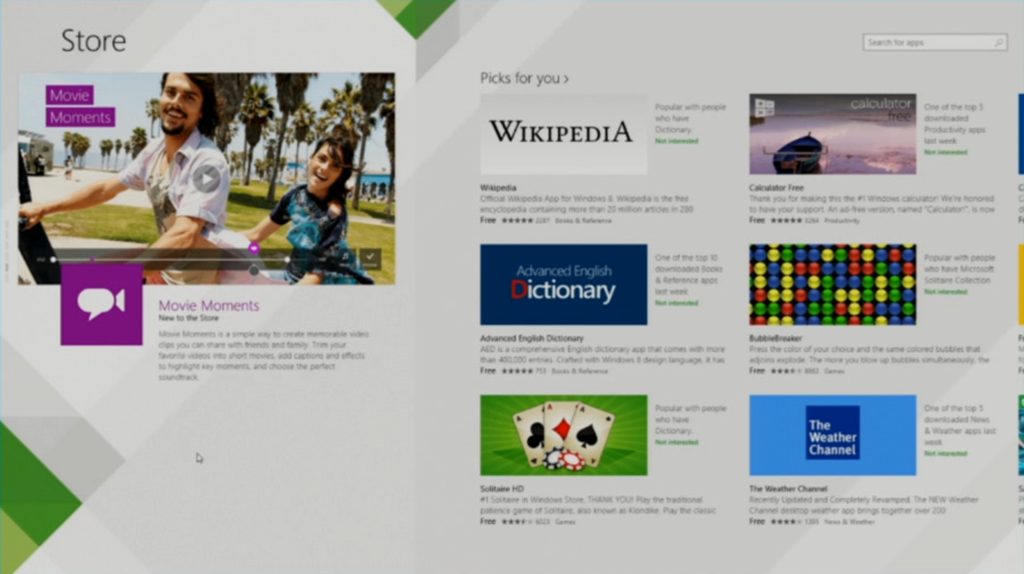Mark The Weather Channel as Not interested
The height and width of the screenshot is (574, 1024).
(x=945, y=453)
